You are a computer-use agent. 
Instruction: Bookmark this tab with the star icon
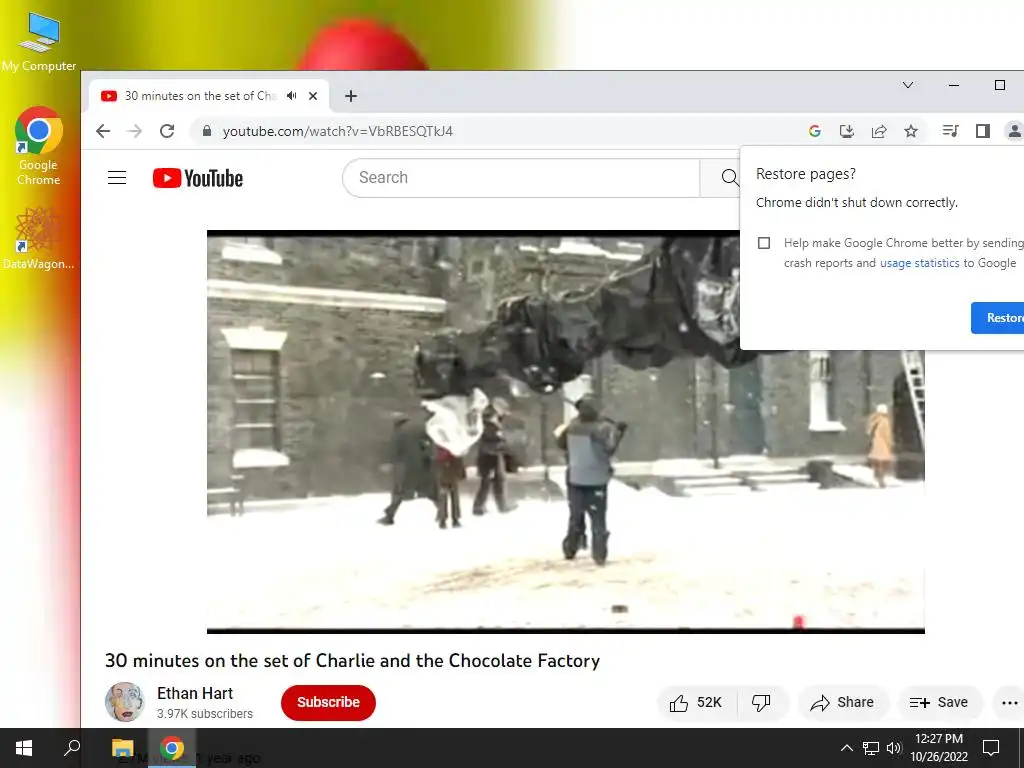coord(911,131)
